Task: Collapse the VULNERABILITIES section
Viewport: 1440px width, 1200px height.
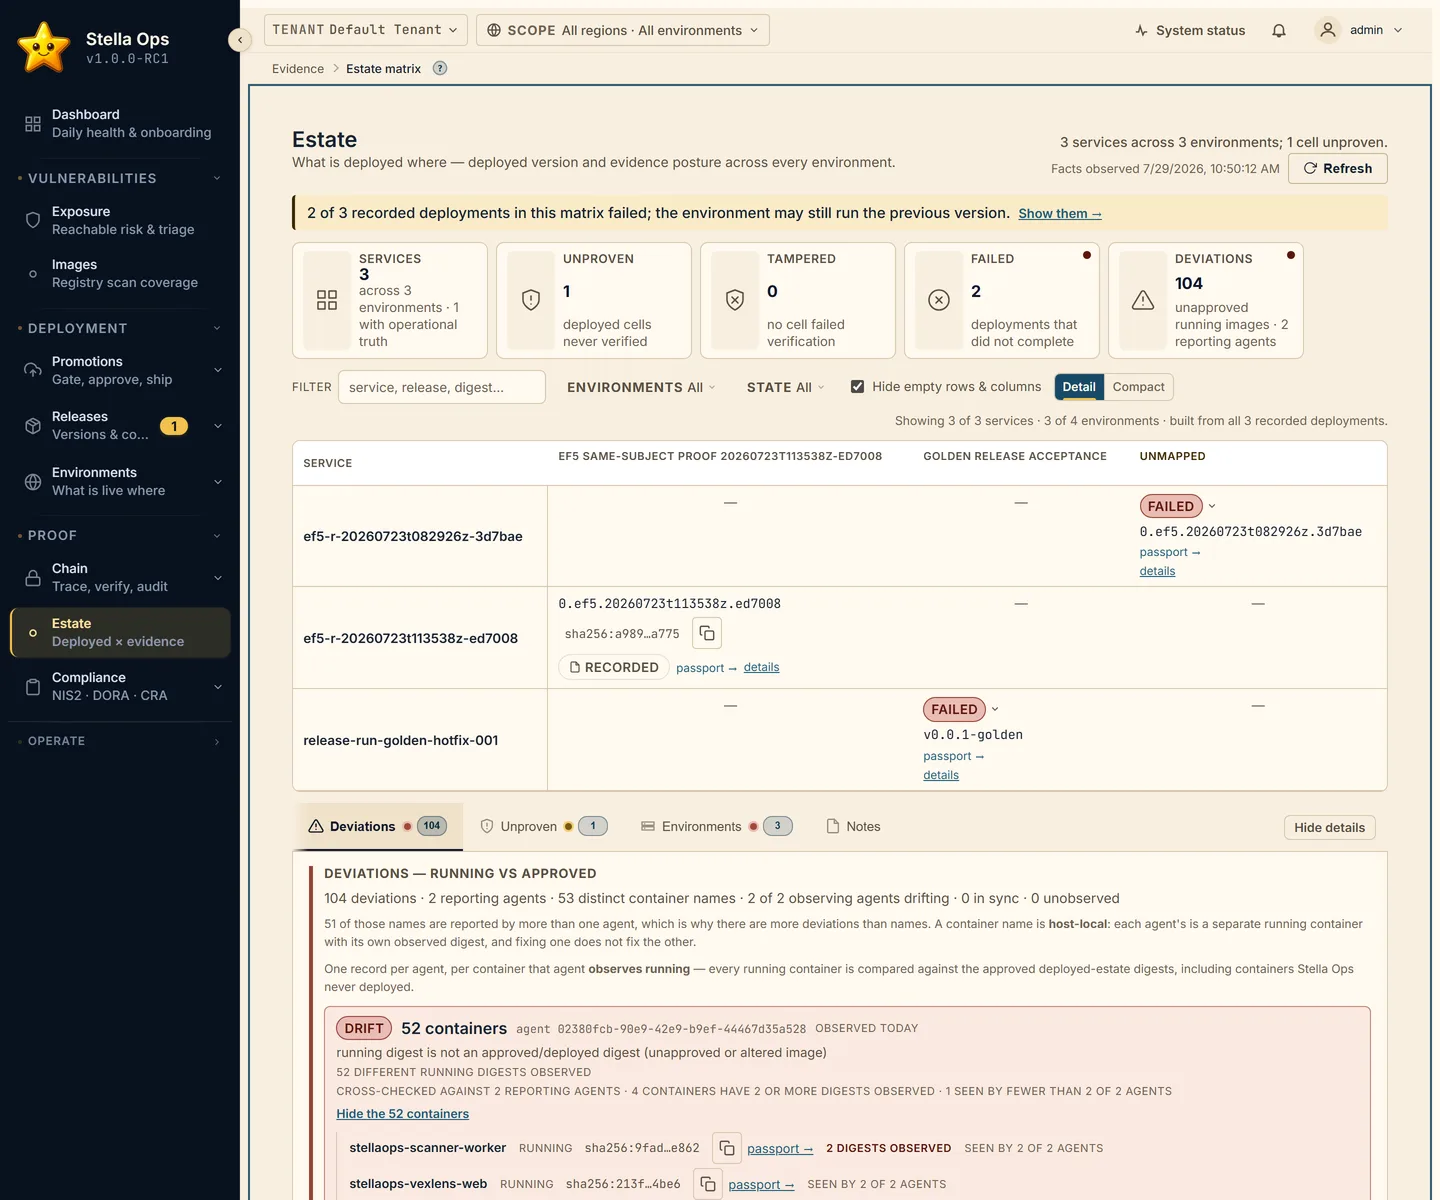Action: click(217, 178)
